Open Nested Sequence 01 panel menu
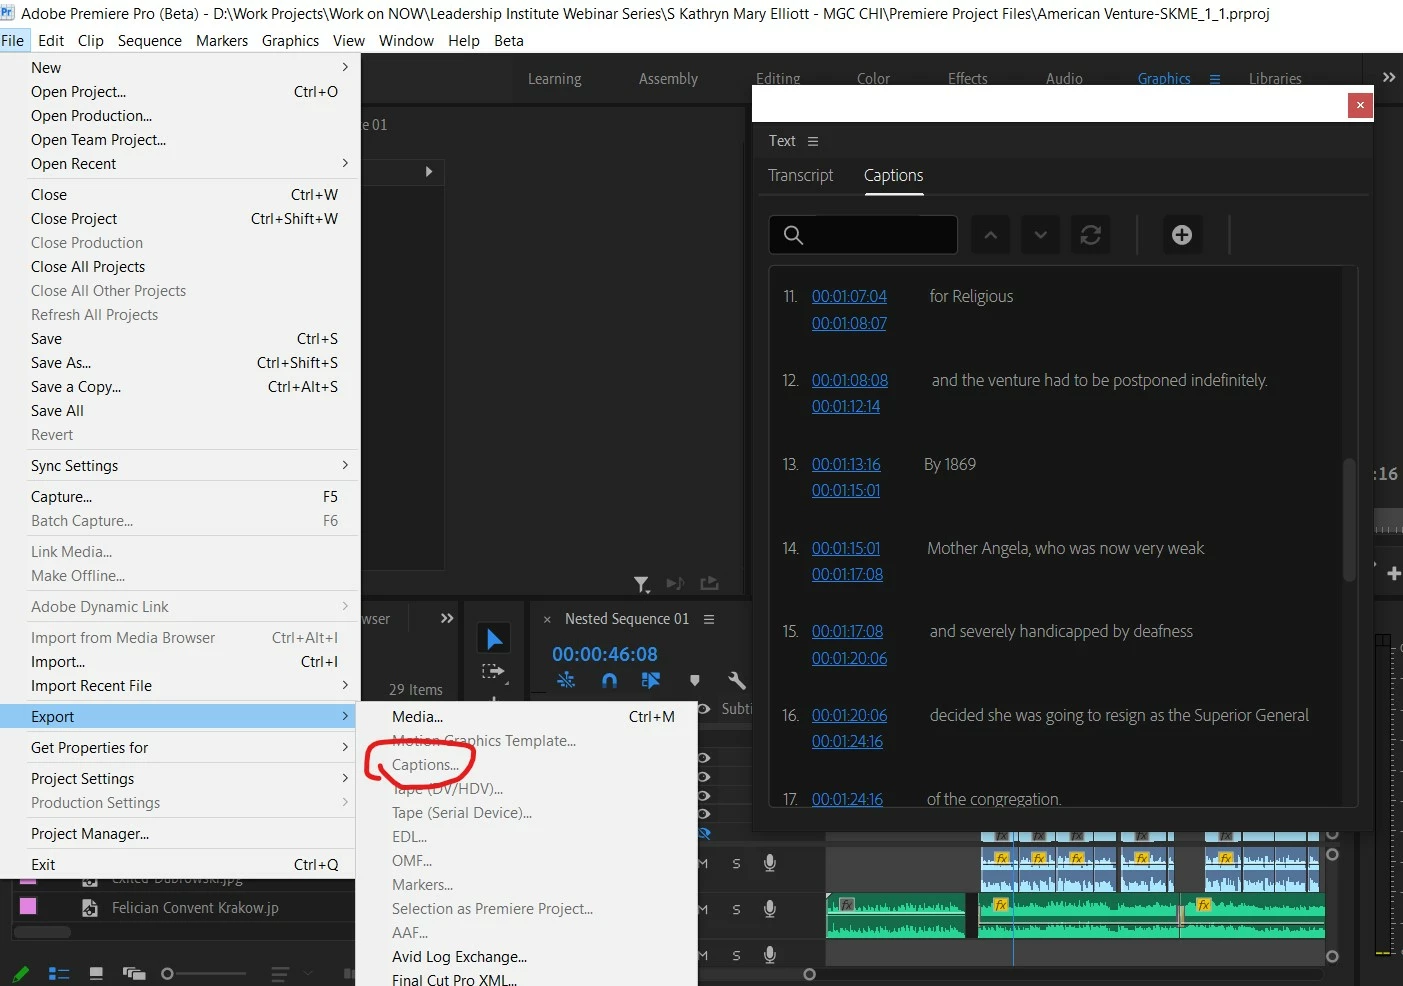 [x=709, y=619]
